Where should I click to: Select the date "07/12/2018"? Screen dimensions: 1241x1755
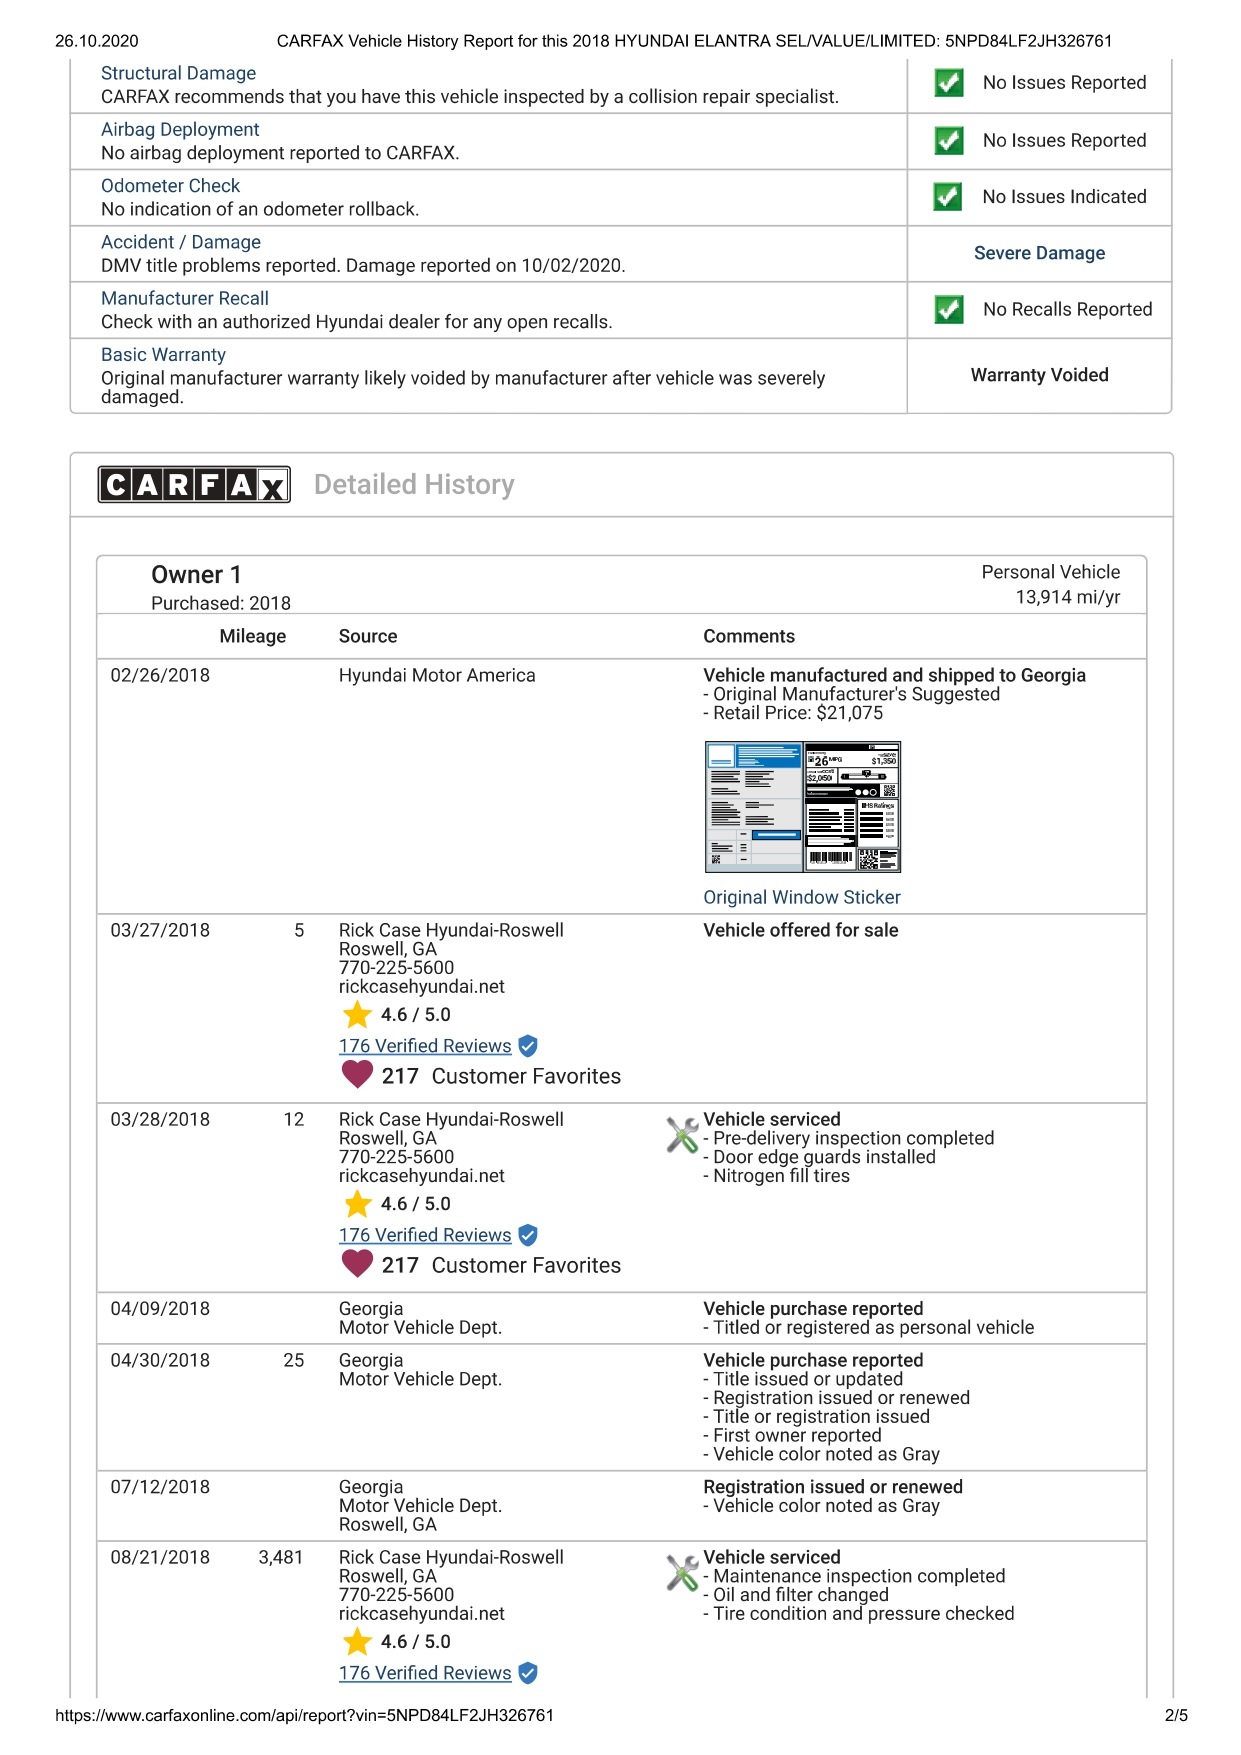click(x=160, y=1487)
